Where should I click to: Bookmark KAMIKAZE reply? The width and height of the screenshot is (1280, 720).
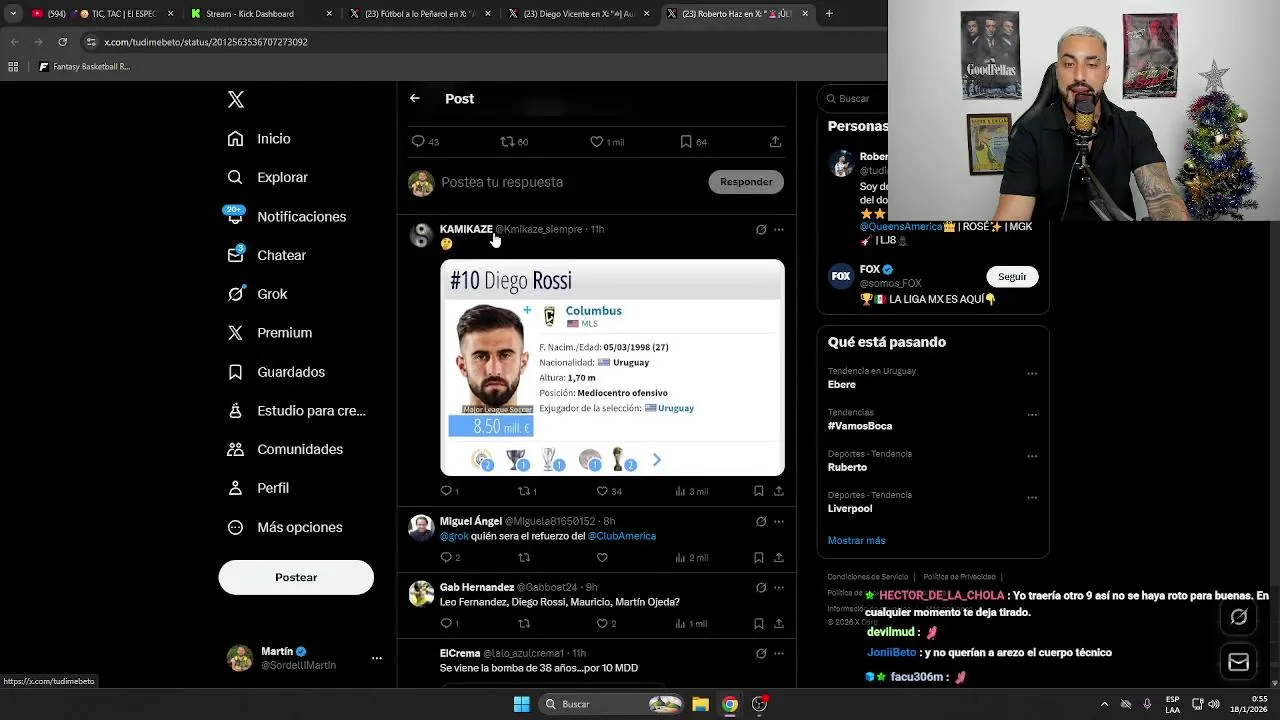(x=759, y=491)
